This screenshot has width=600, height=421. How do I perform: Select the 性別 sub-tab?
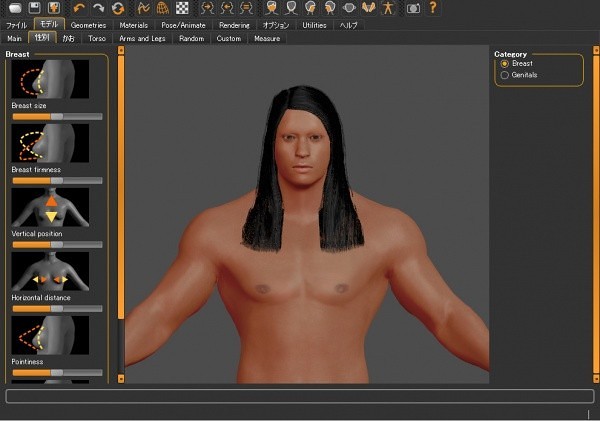click(42, 38)
